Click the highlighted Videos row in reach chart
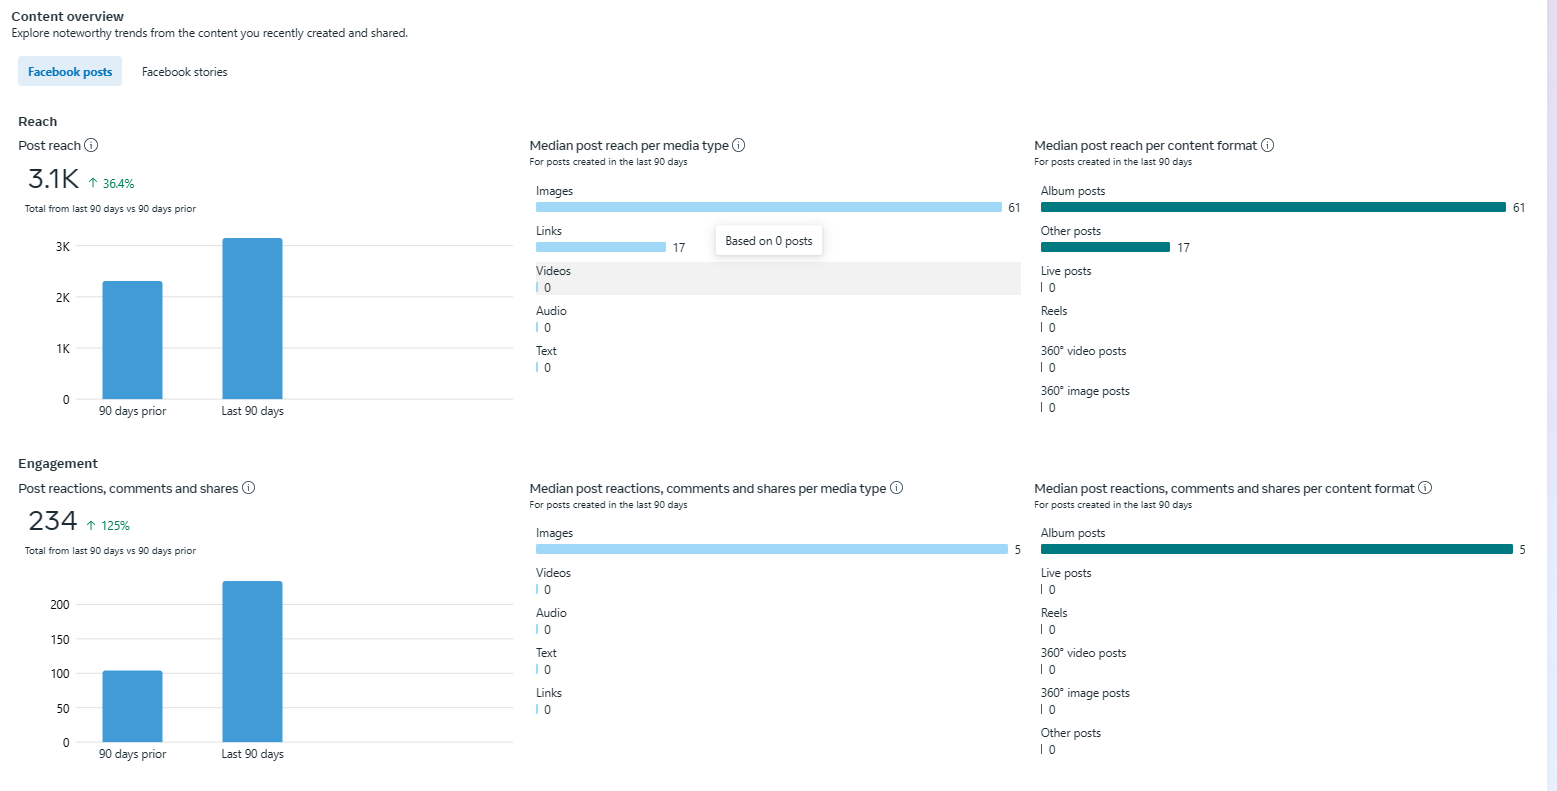Screen dimensions: 1557x791 (x=777, y=279)
